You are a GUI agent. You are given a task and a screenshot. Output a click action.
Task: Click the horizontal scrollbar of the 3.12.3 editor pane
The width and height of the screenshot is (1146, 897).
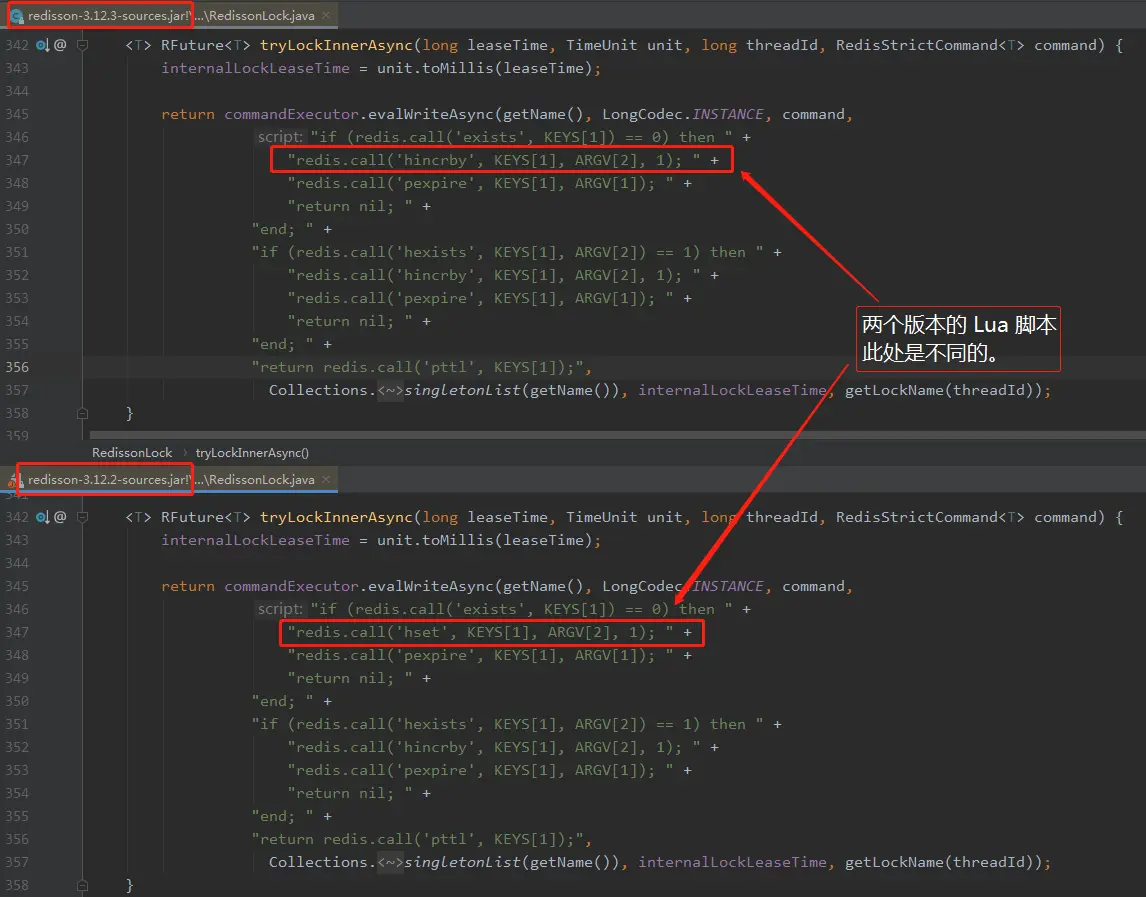pyautogui.click(x=618, y=435)
